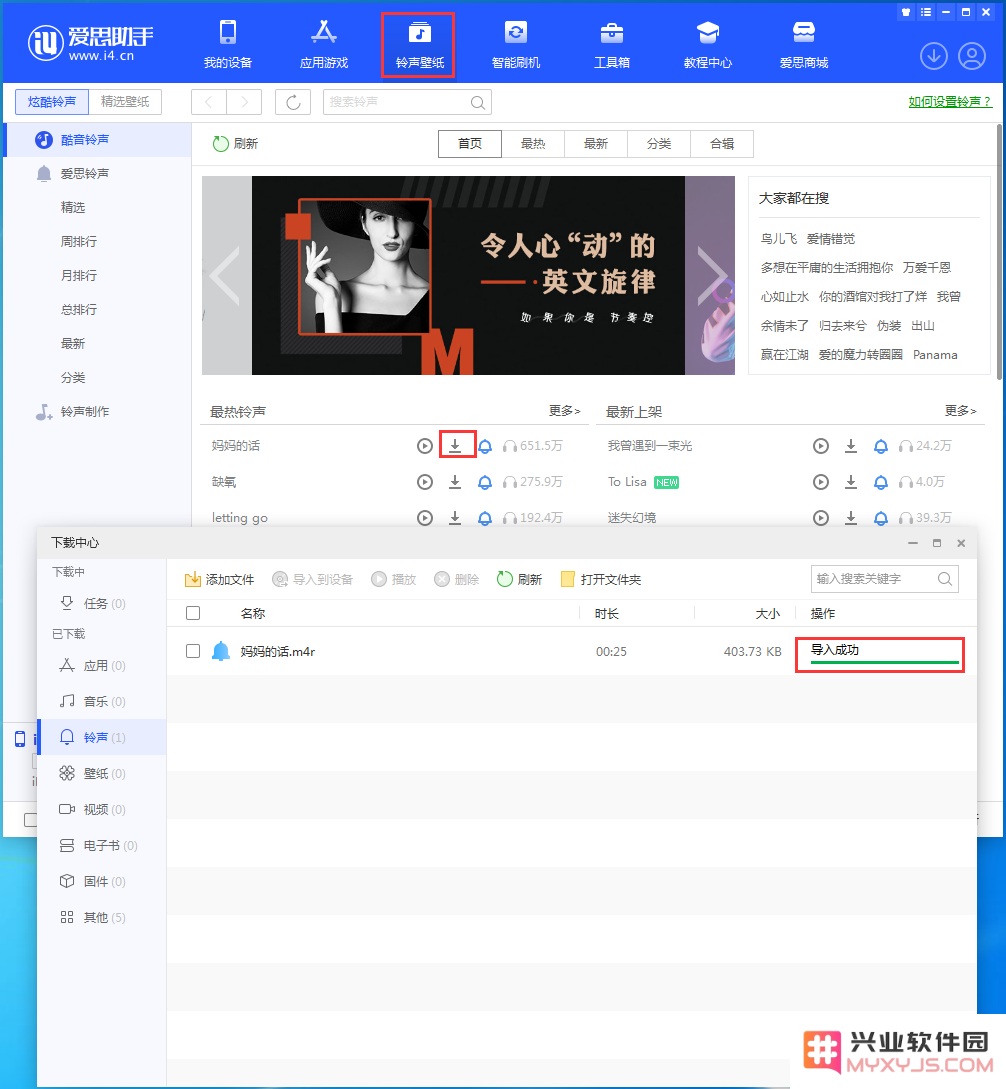The width and height of the screenshot is (1006, 1089).
Task: Download the 妈妈的话 ringtone
Action: point(455,445)
